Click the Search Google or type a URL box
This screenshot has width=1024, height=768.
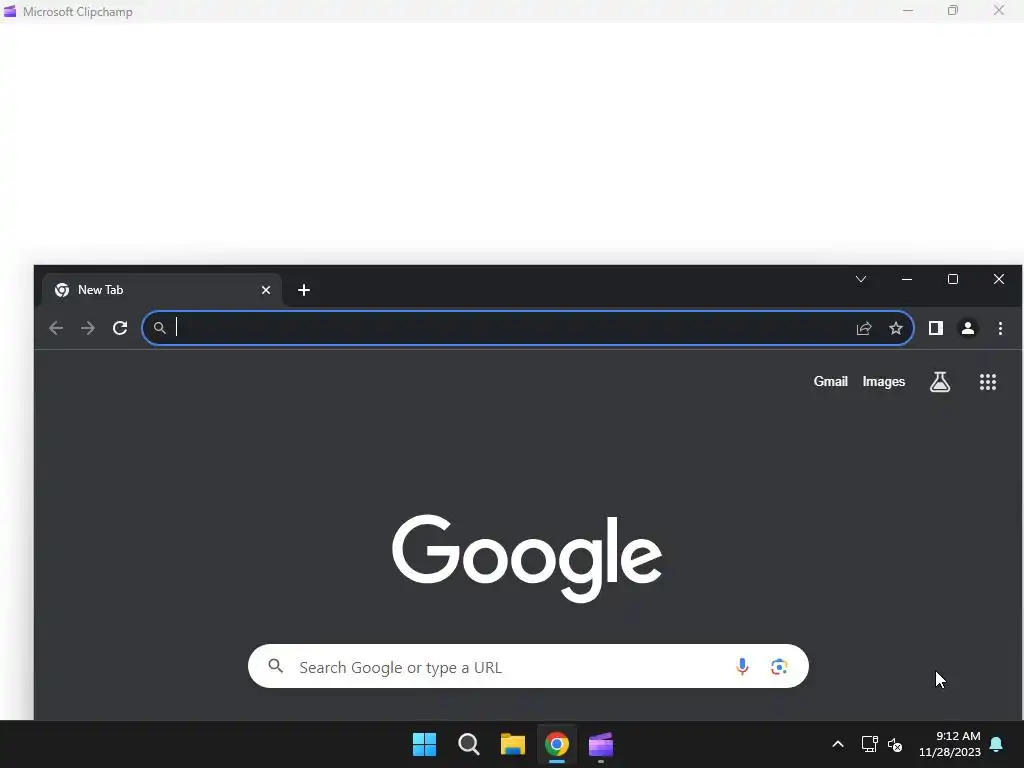click(528, 666)
